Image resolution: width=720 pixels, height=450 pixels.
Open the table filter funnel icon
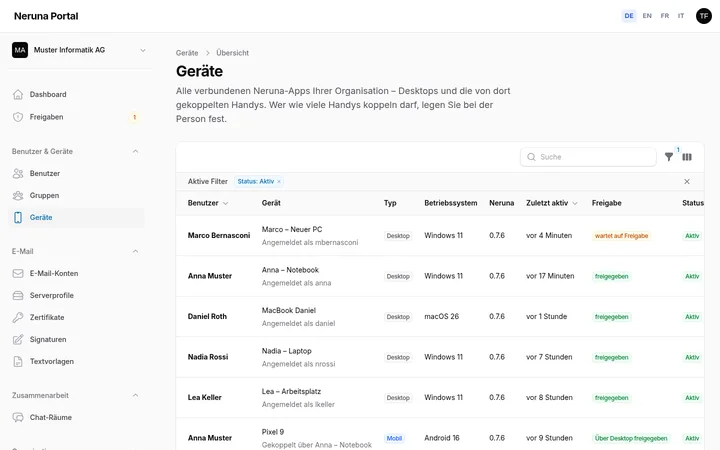coord(669,157)
